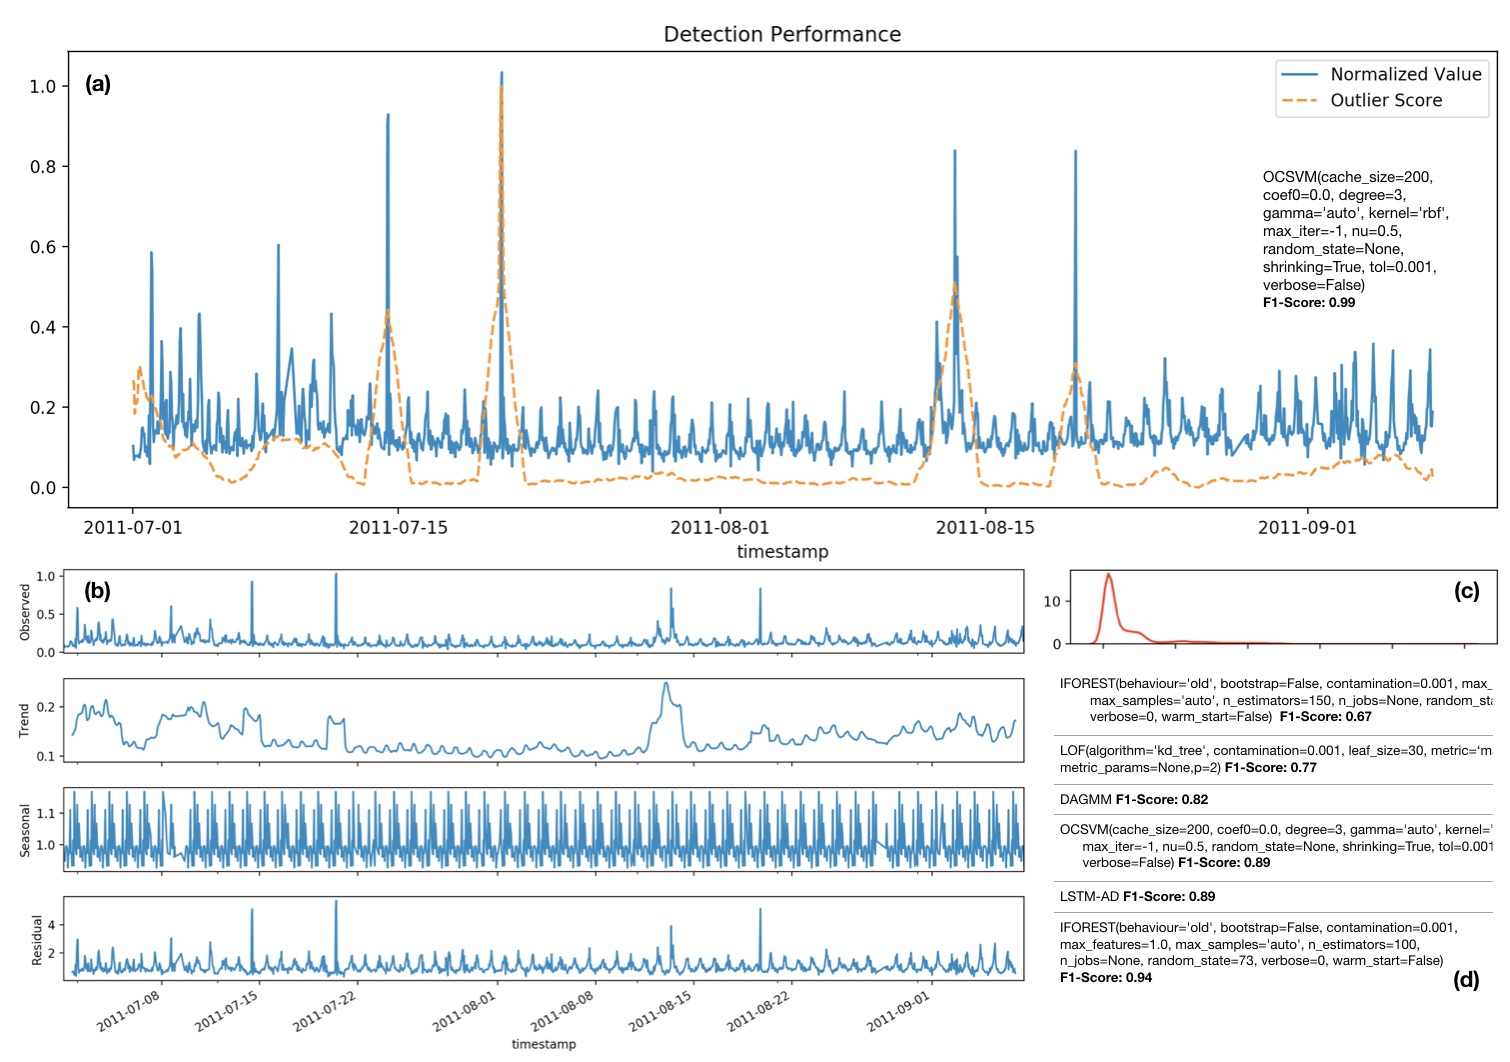Click y-axis tick '10' on panel (c)
The image size is (1510, 1062).
1051,602
